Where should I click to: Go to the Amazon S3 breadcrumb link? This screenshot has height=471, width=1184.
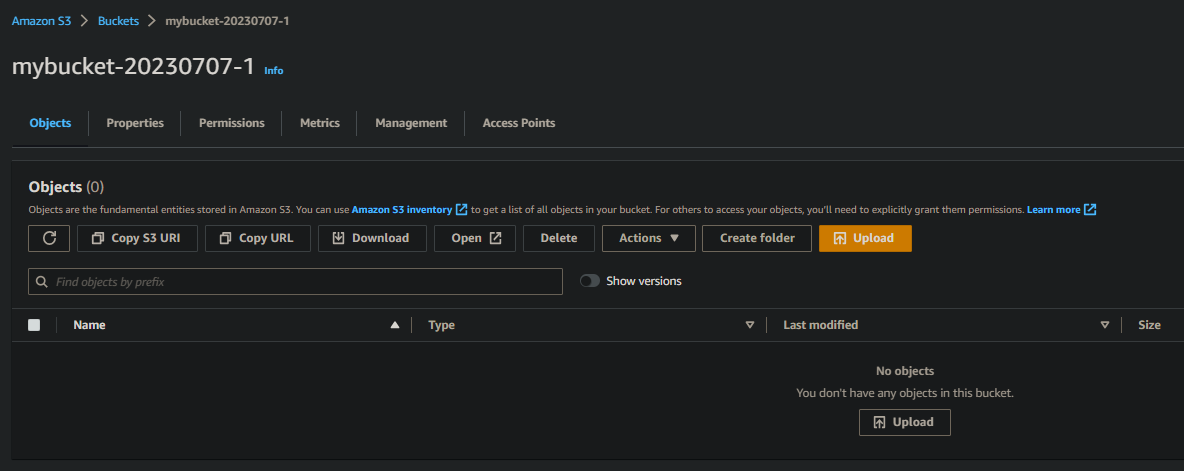[41, 21]
